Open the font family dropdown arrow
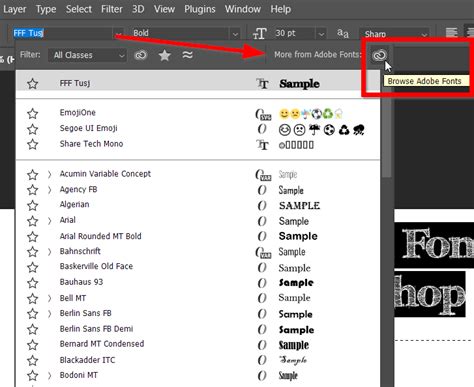Image resolution: width=474 pixels, height=387 pixels. tap(119, 34)
